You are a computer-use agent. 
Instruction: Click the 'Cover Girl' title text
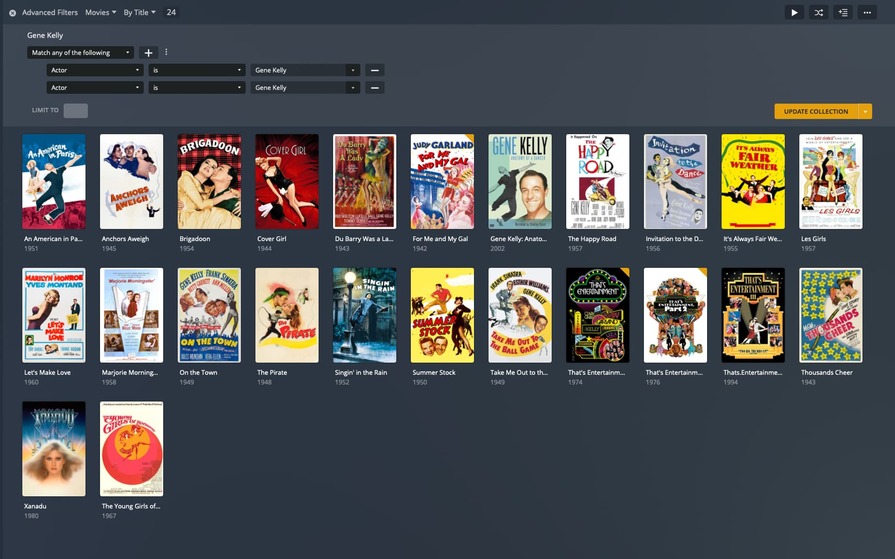click(272, 239)
